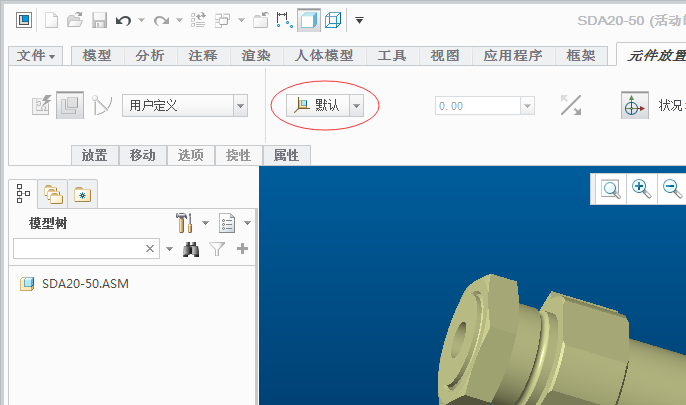Open the 挠性 panel tab
Screen dimensions: 686x405
pyautogui.click(x=238, y=155)
